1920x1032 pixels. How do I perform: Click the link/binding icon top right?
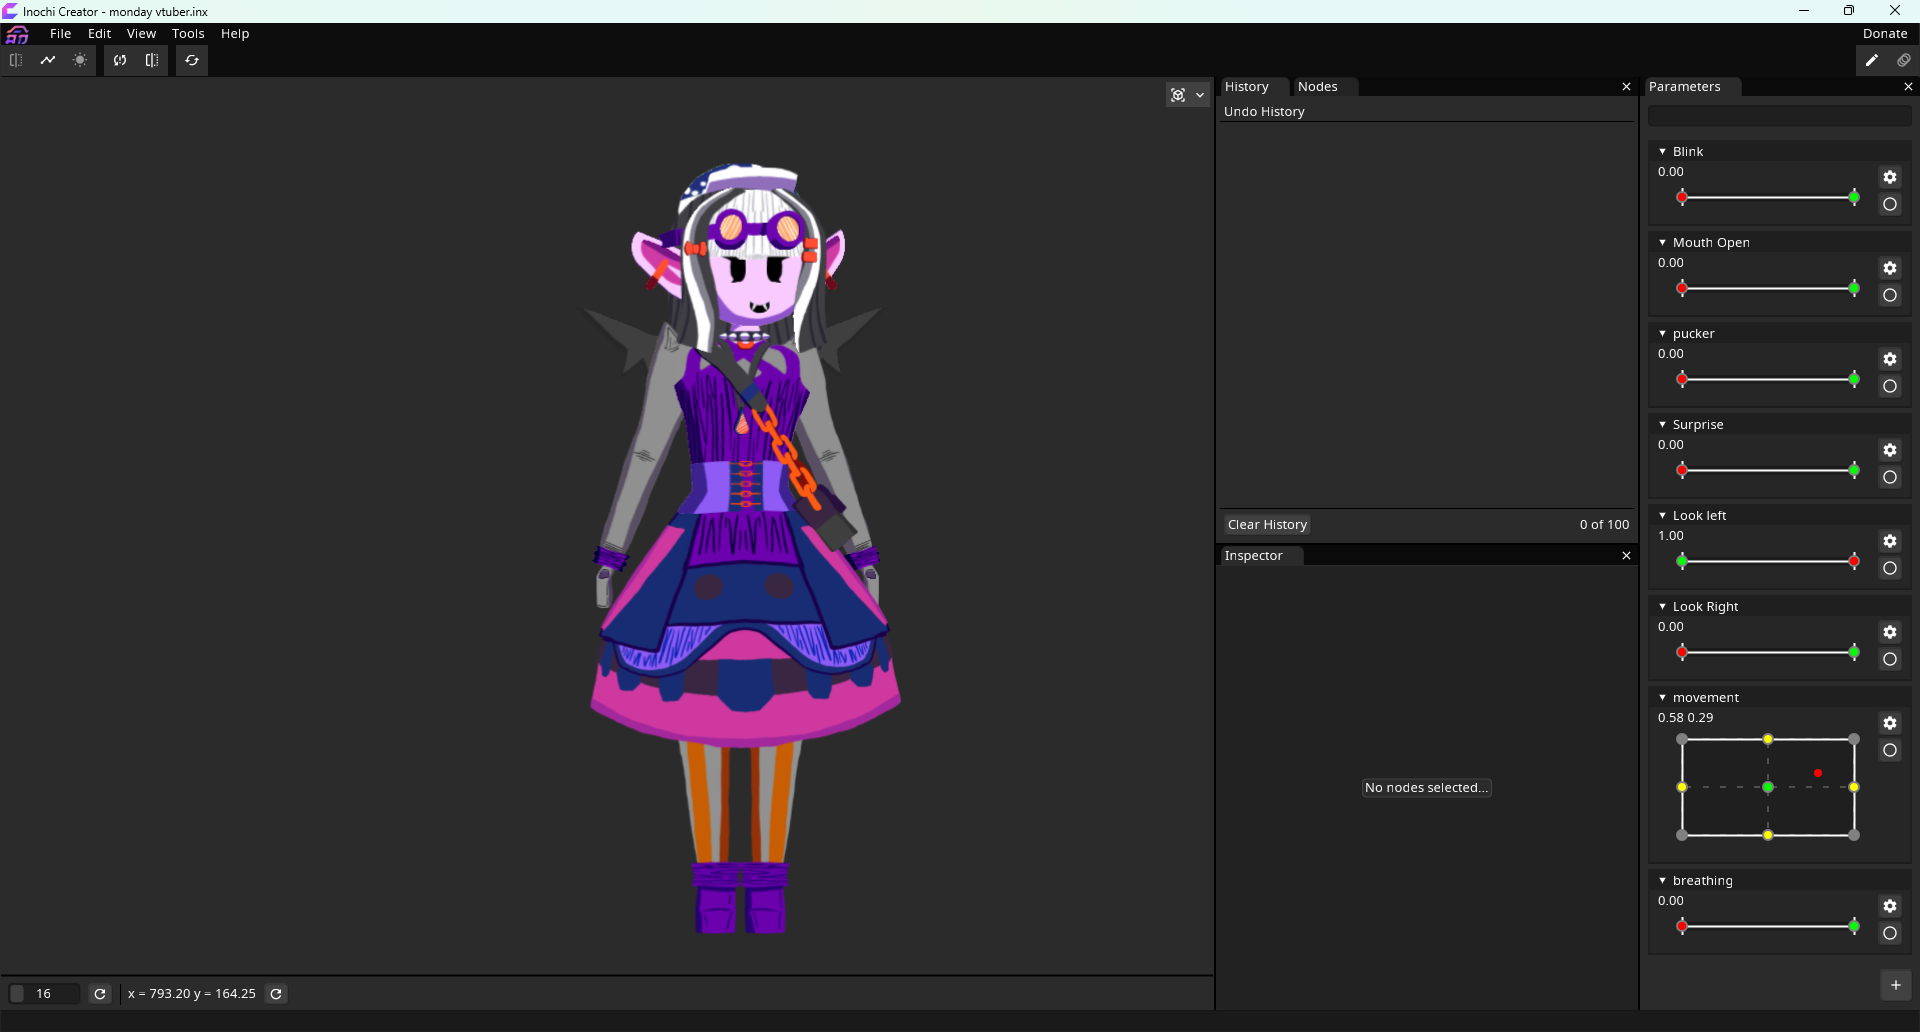tap(1904, 60)
